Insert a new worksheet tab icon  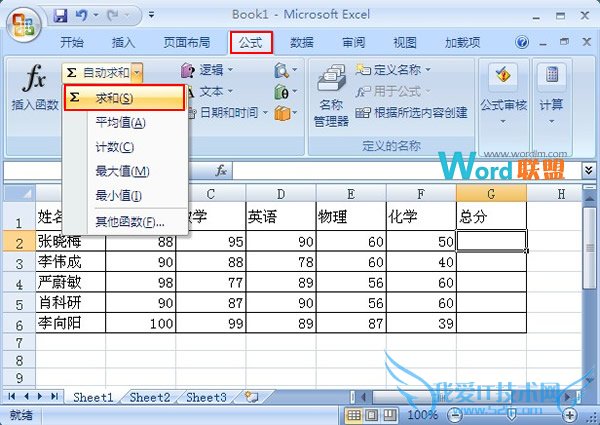point(251,397)
